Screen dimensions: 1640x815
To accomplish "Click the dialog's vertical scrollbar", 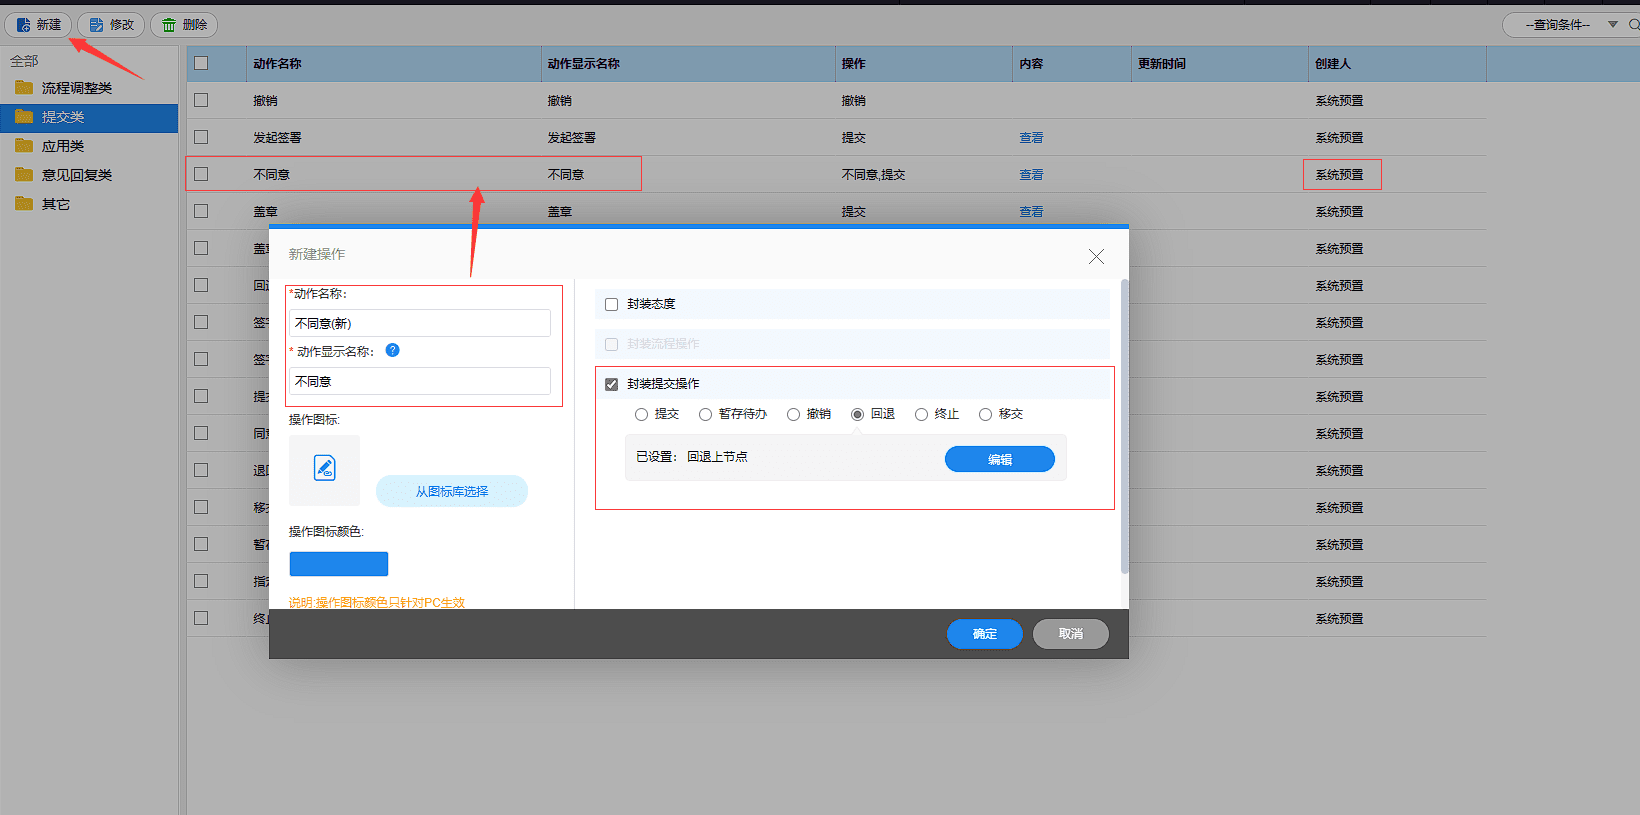I will point(1124,426).
